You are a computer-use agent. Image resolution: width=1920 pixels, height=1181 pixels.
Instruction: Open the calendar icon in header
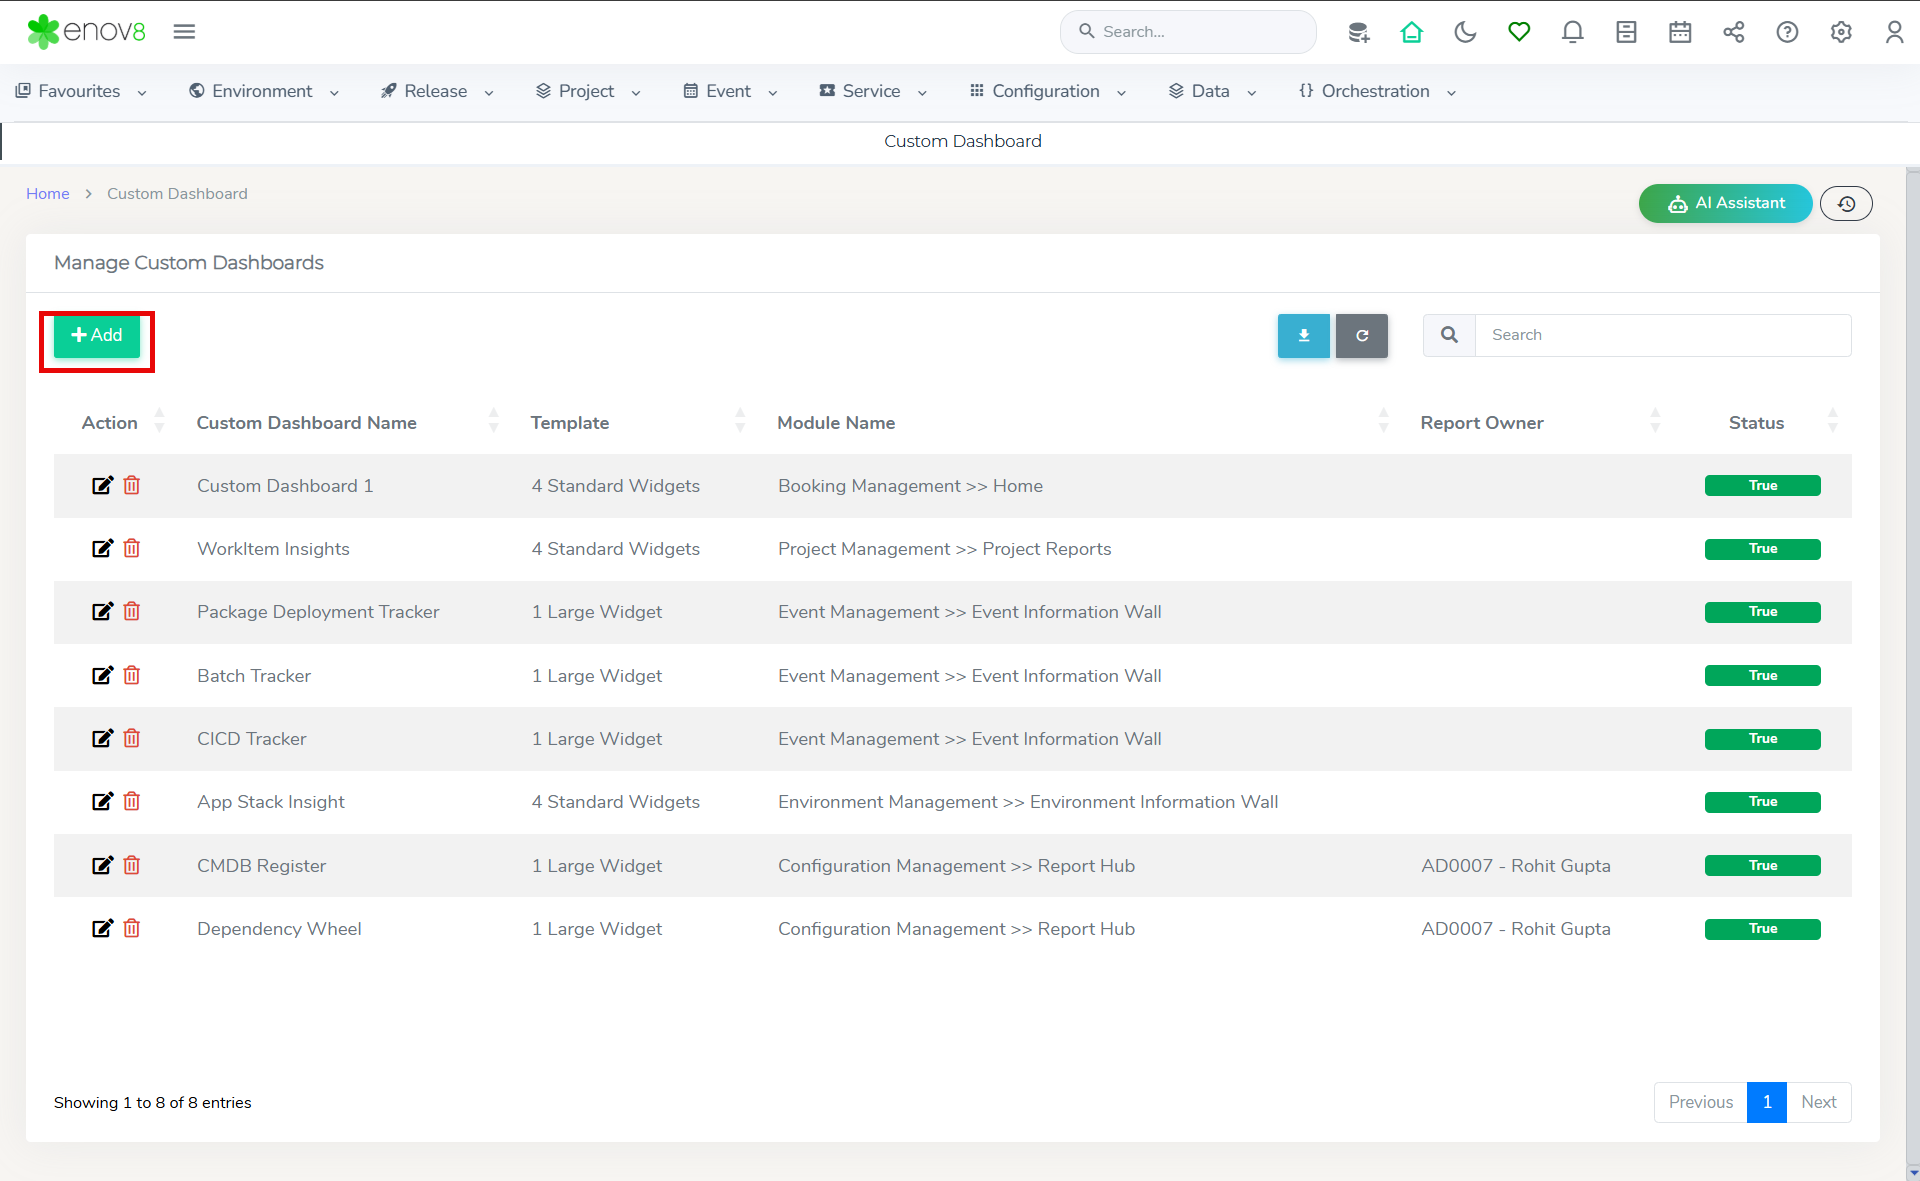coord(1680,32)
